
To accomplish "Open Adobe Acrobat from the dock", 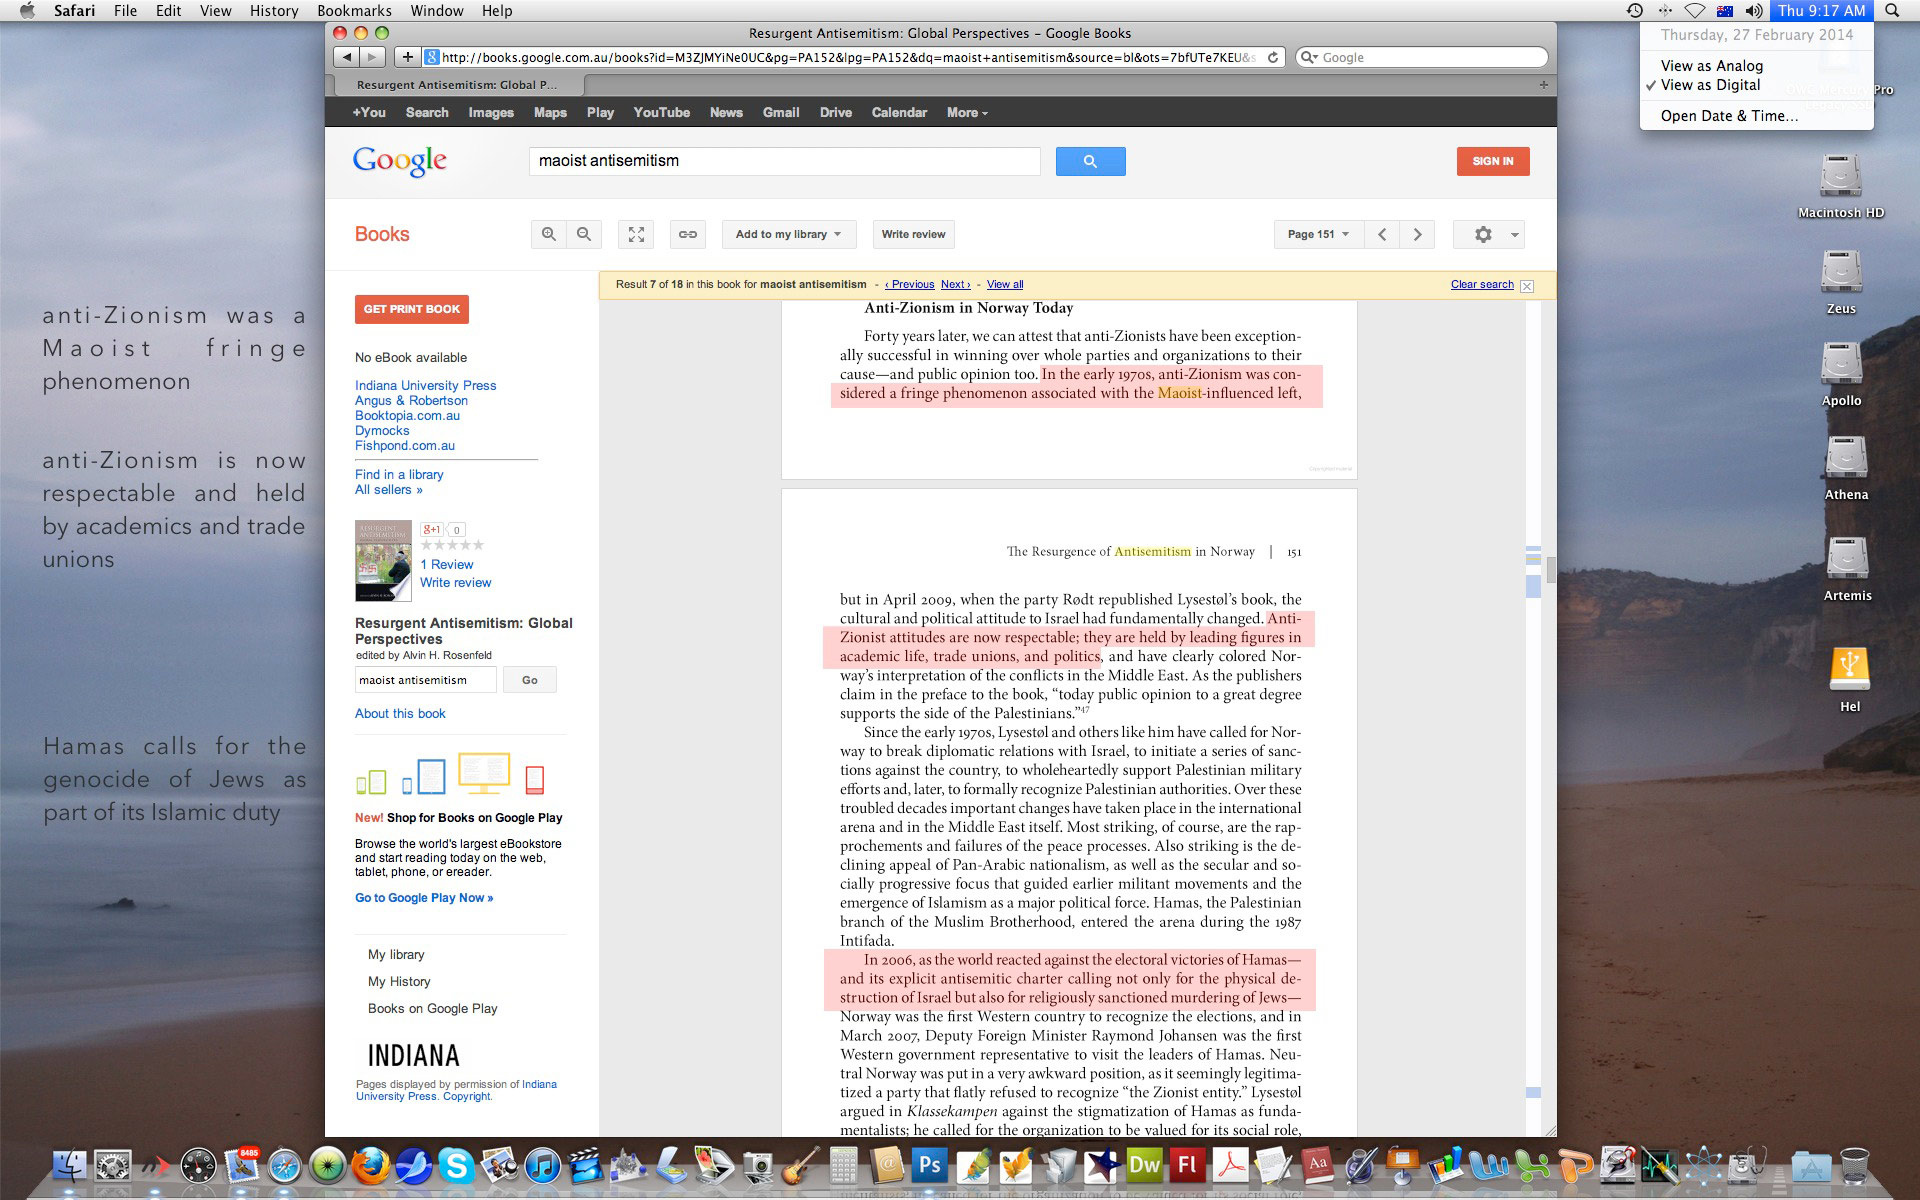I will point(1230,1165).
